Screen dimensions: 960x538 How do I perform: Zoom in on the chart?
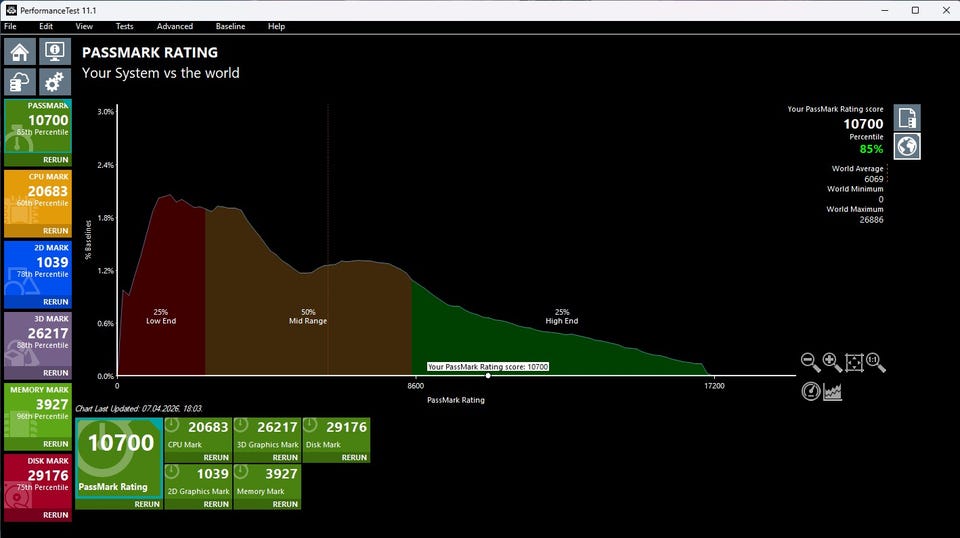(832, 362)
